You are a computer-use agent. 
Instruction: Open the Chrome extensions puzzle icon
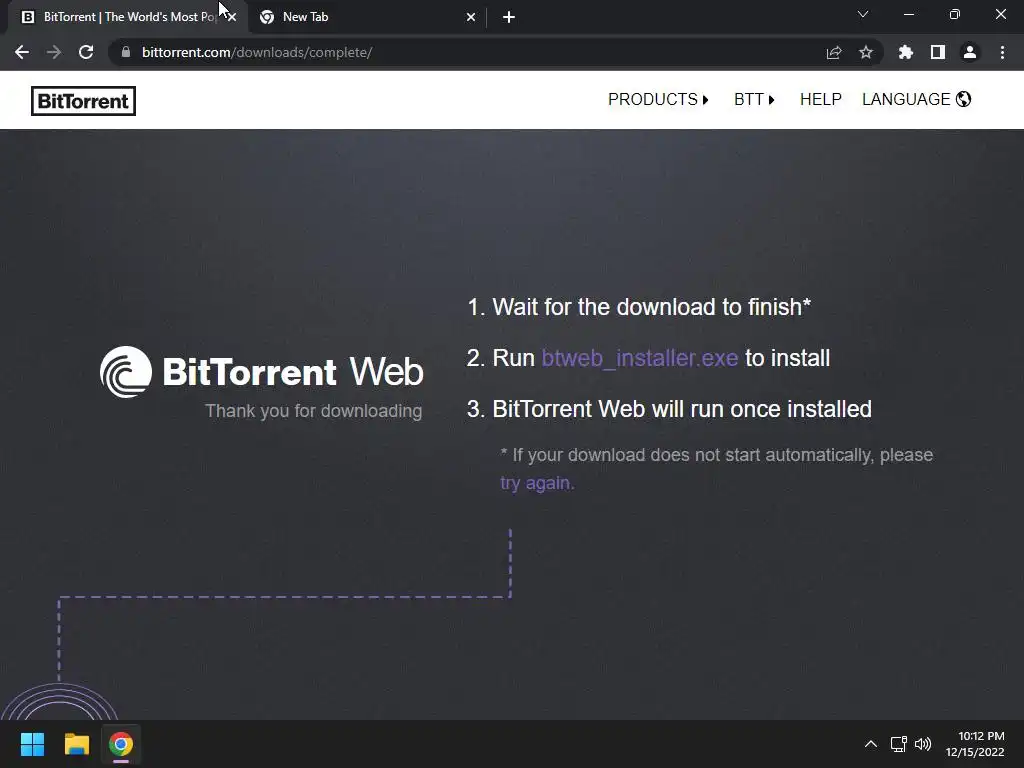[906, 52]
